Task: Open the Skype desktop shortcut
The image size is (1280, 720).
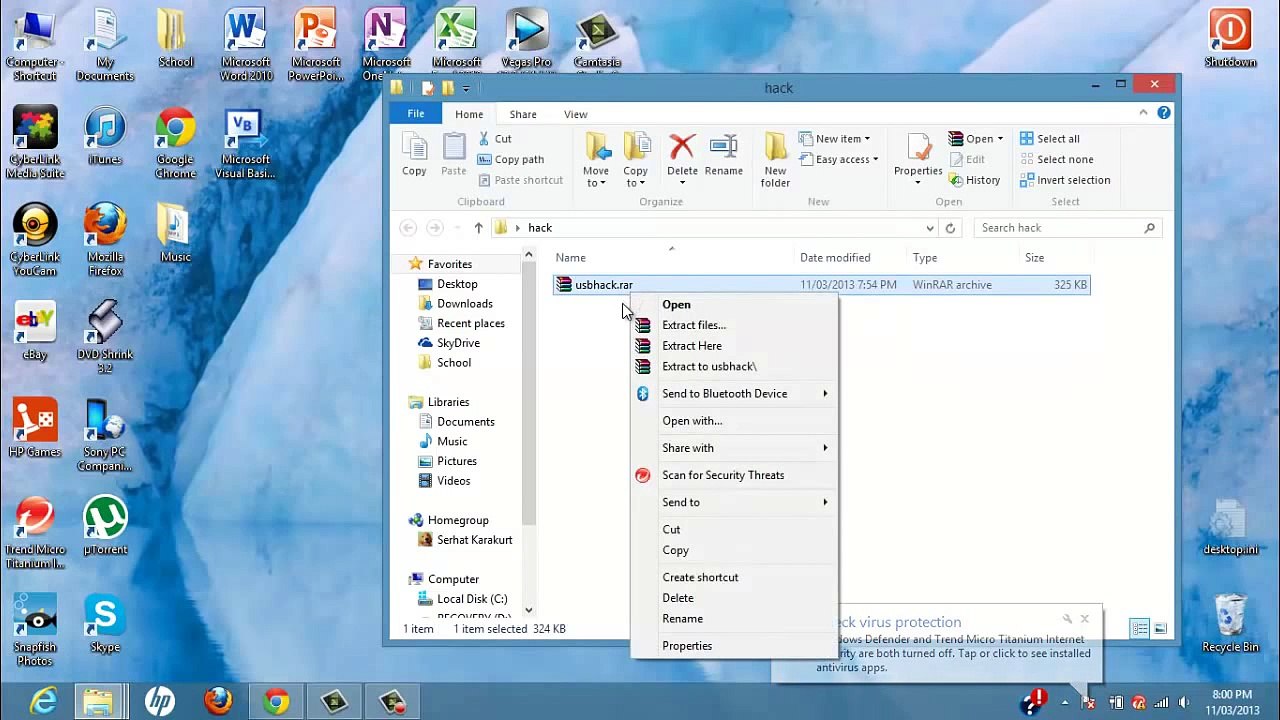Action: pyautogui.click(x=105, y=623)
